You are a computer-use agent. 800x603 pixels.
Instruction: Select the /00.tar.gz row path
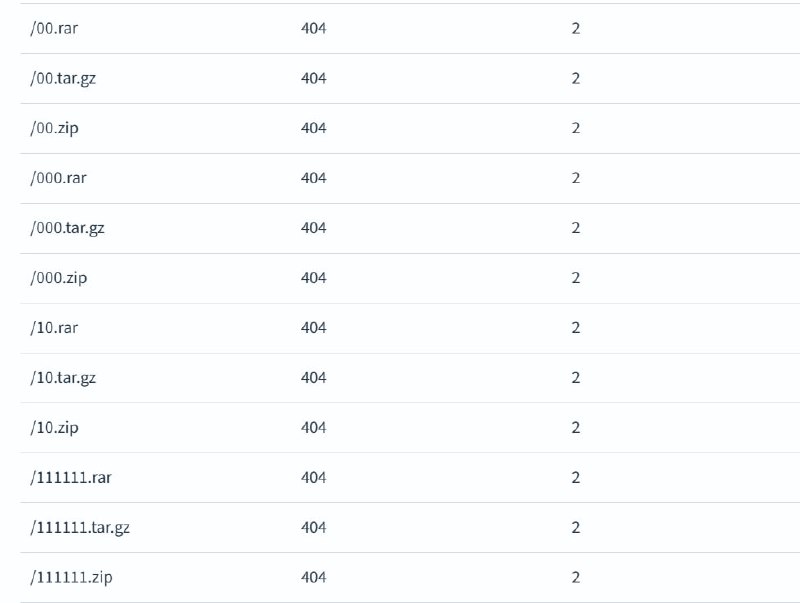click(x=63, y=79)
